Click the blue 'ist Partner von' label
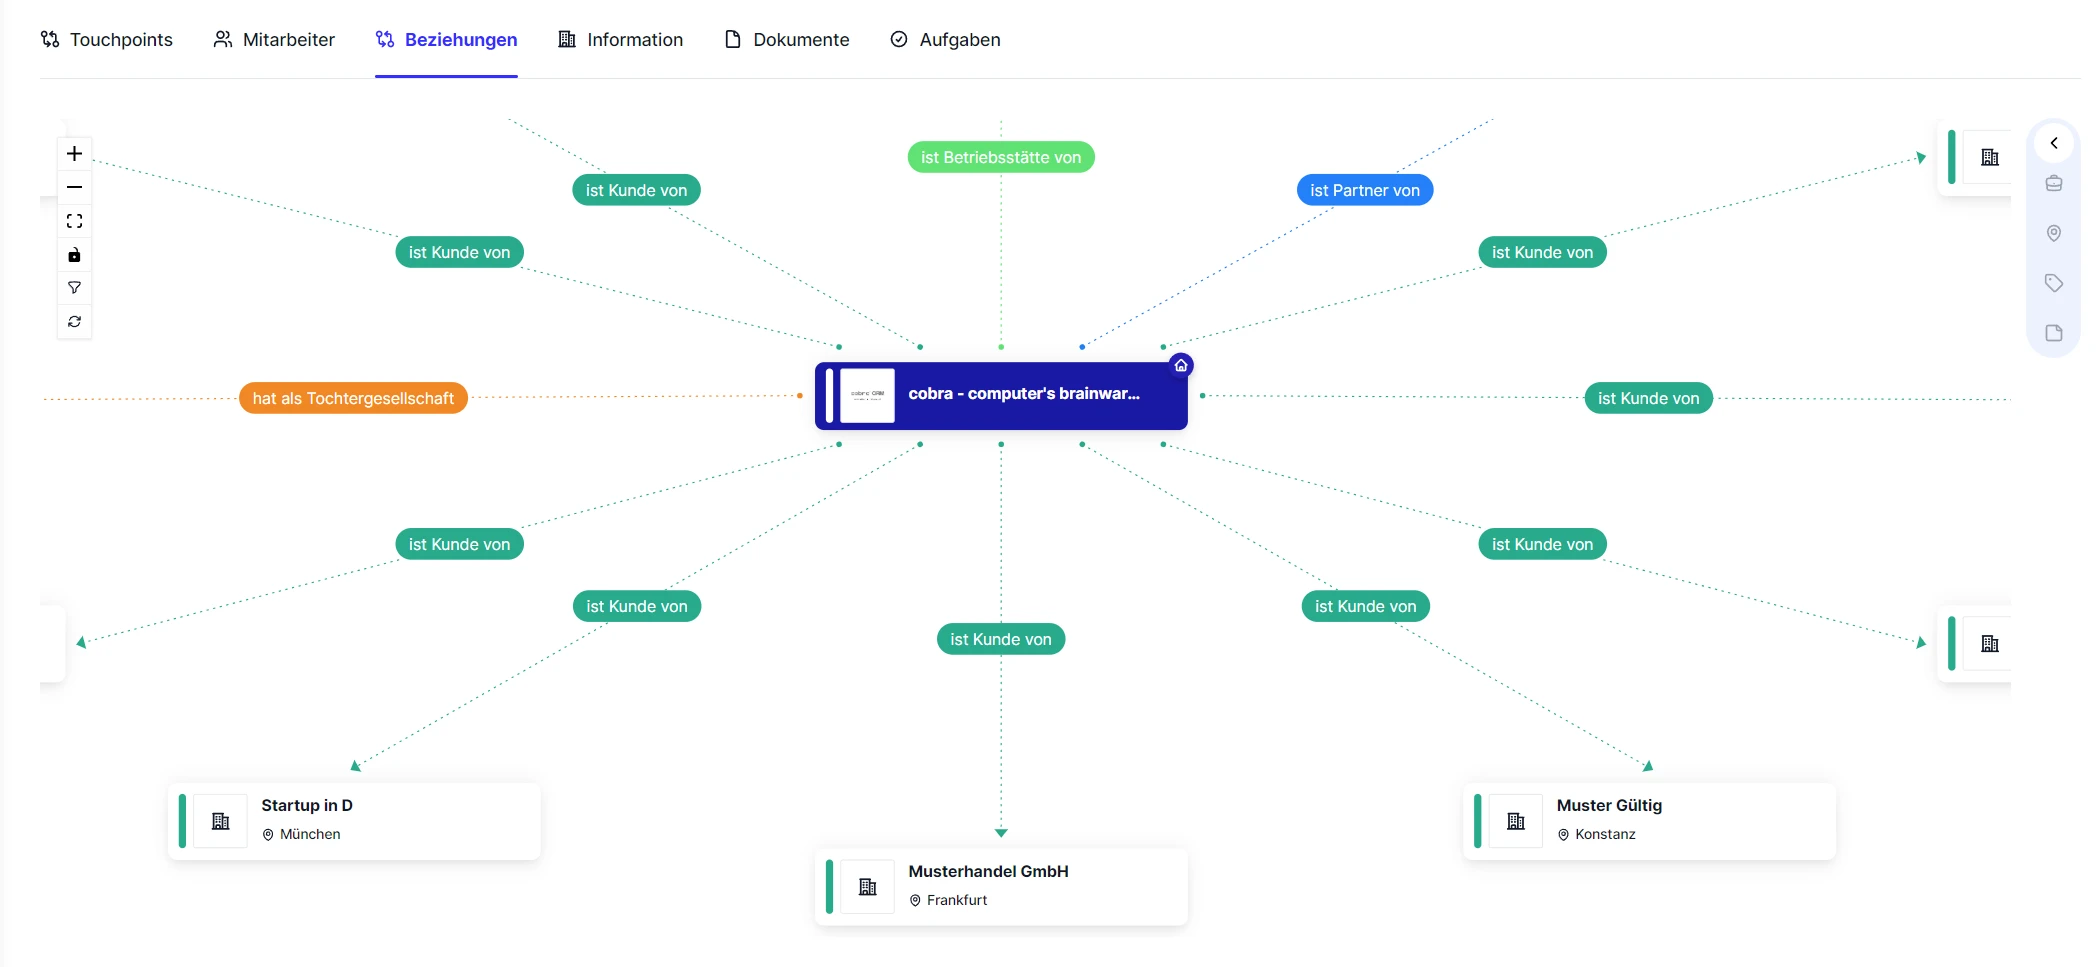This screenshot has width=2097, height=967. [1364, 190]
